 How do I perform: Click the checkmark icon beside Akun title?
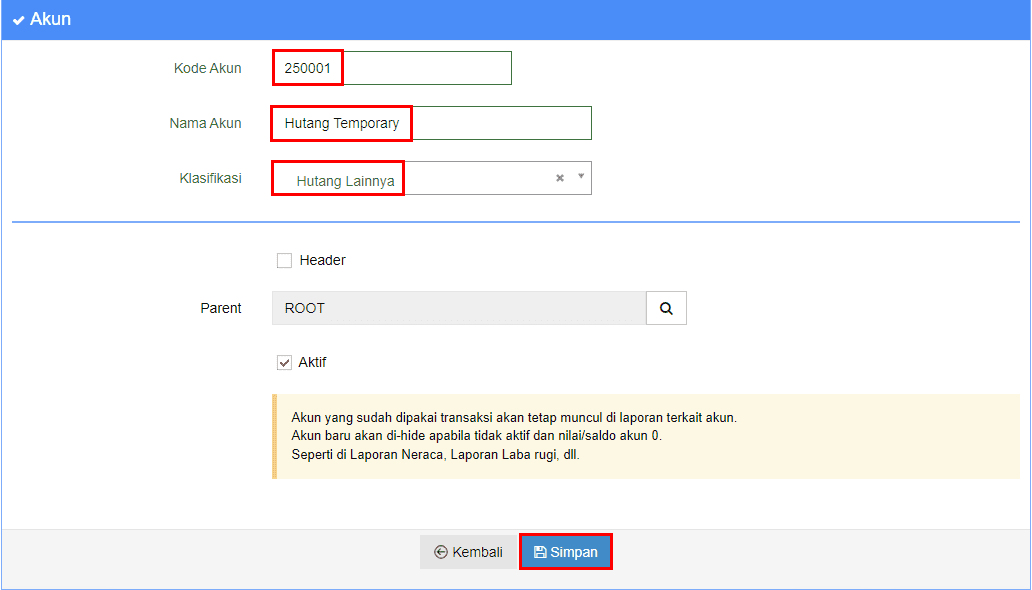tap(18, 20)
